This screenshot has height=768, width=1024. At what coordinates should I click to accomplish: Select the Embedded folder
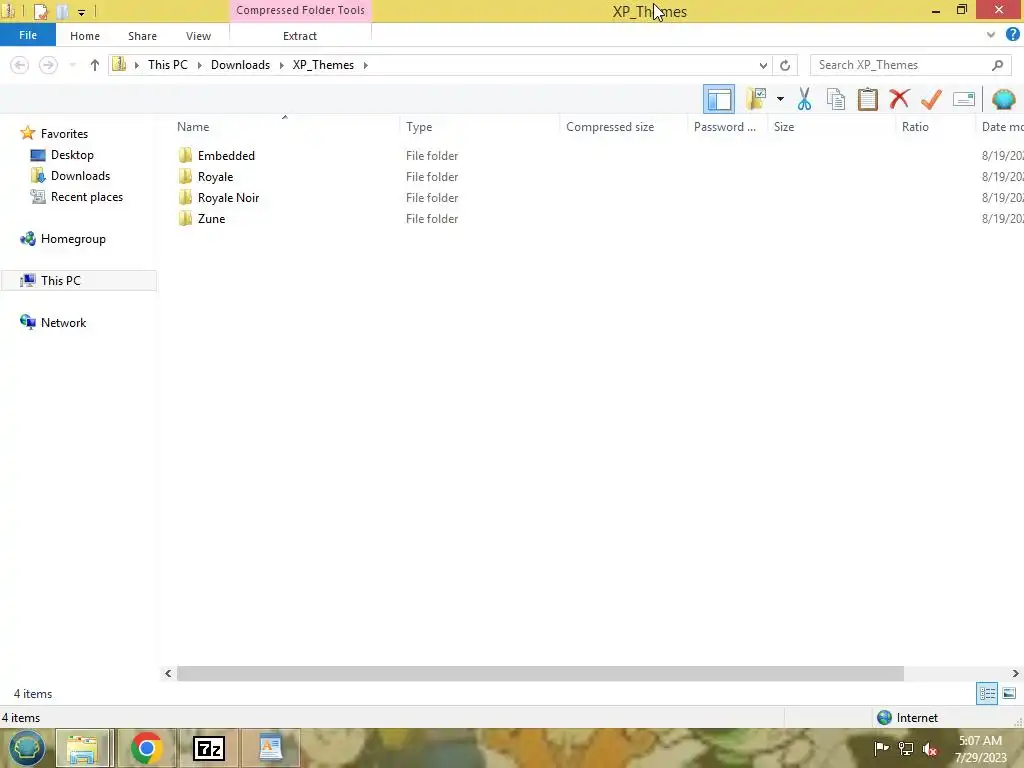[226, 155]
